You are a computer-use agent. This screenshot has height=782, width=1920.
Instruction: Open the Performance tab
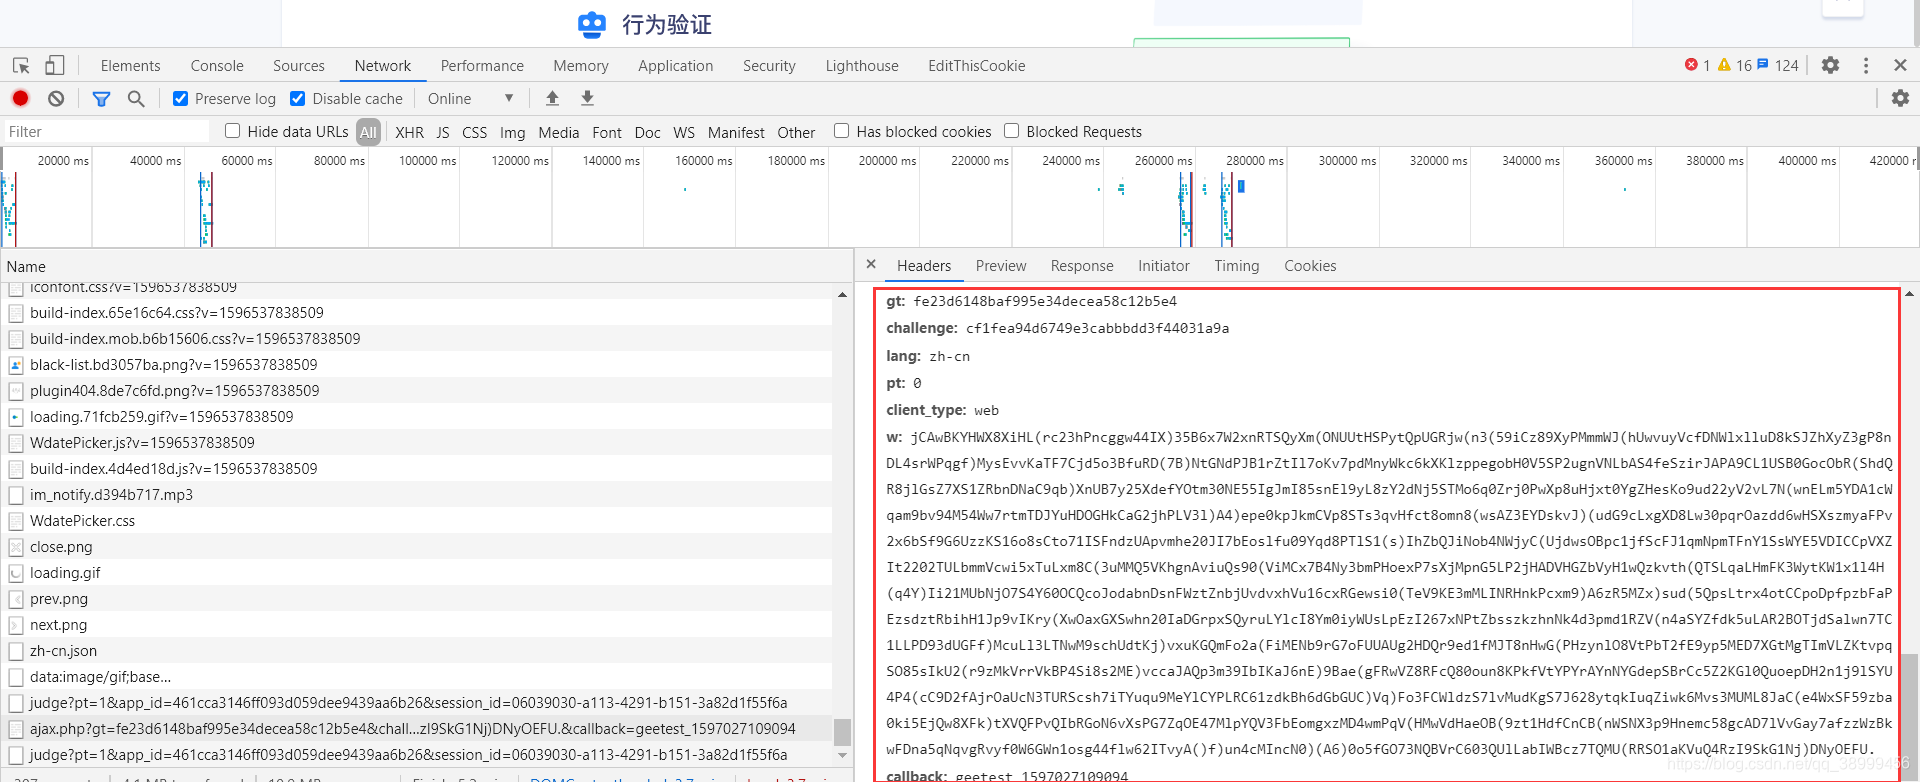[x=482, y=65]
